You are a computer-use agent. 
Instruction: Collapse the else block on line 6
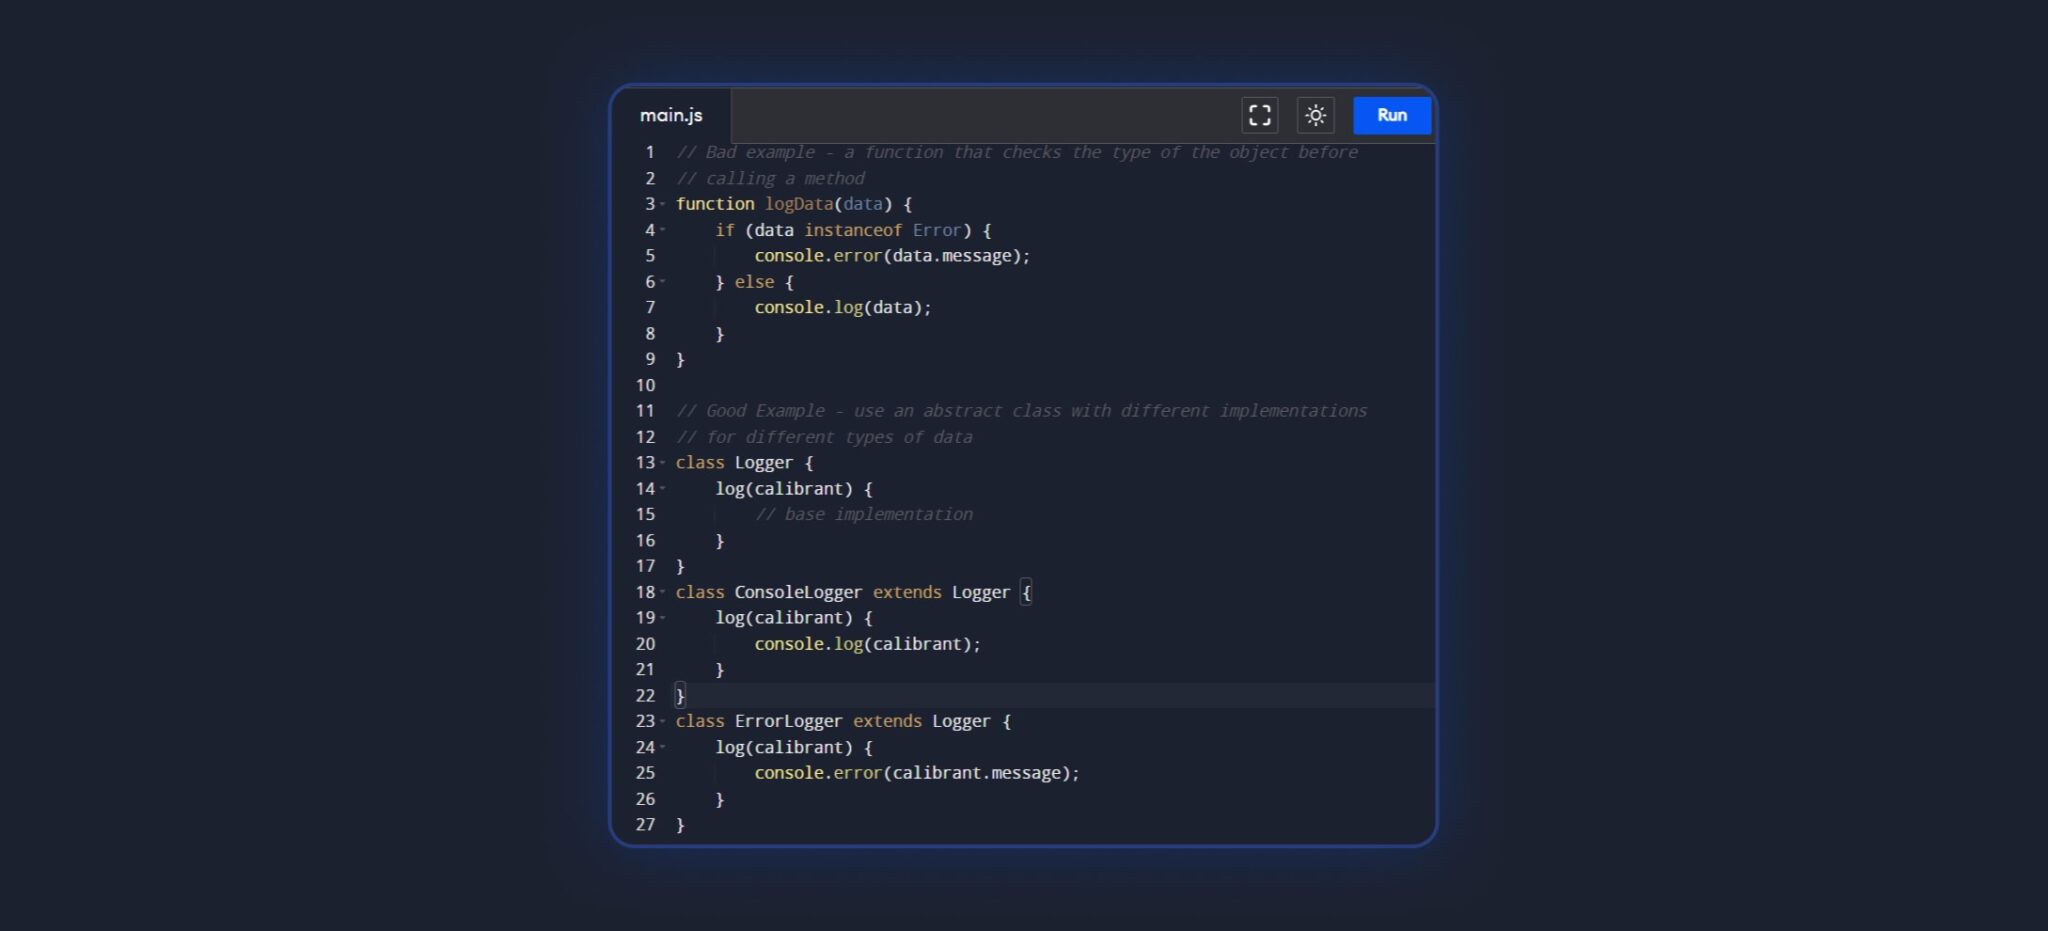663,282
